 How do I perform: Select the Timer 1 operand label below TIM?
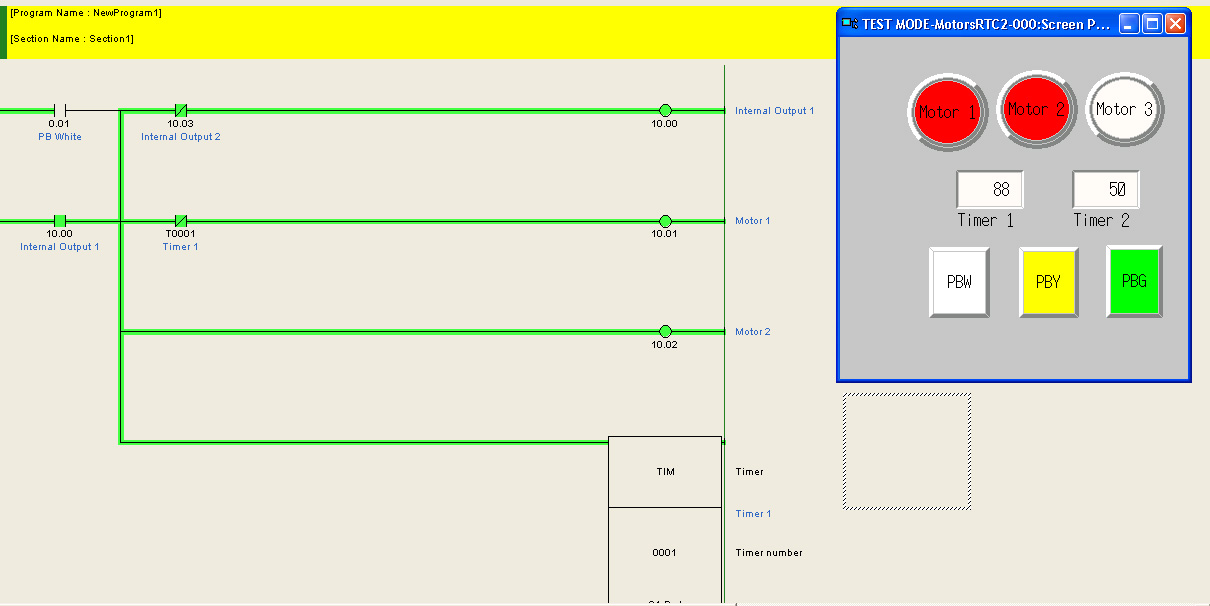753,513
